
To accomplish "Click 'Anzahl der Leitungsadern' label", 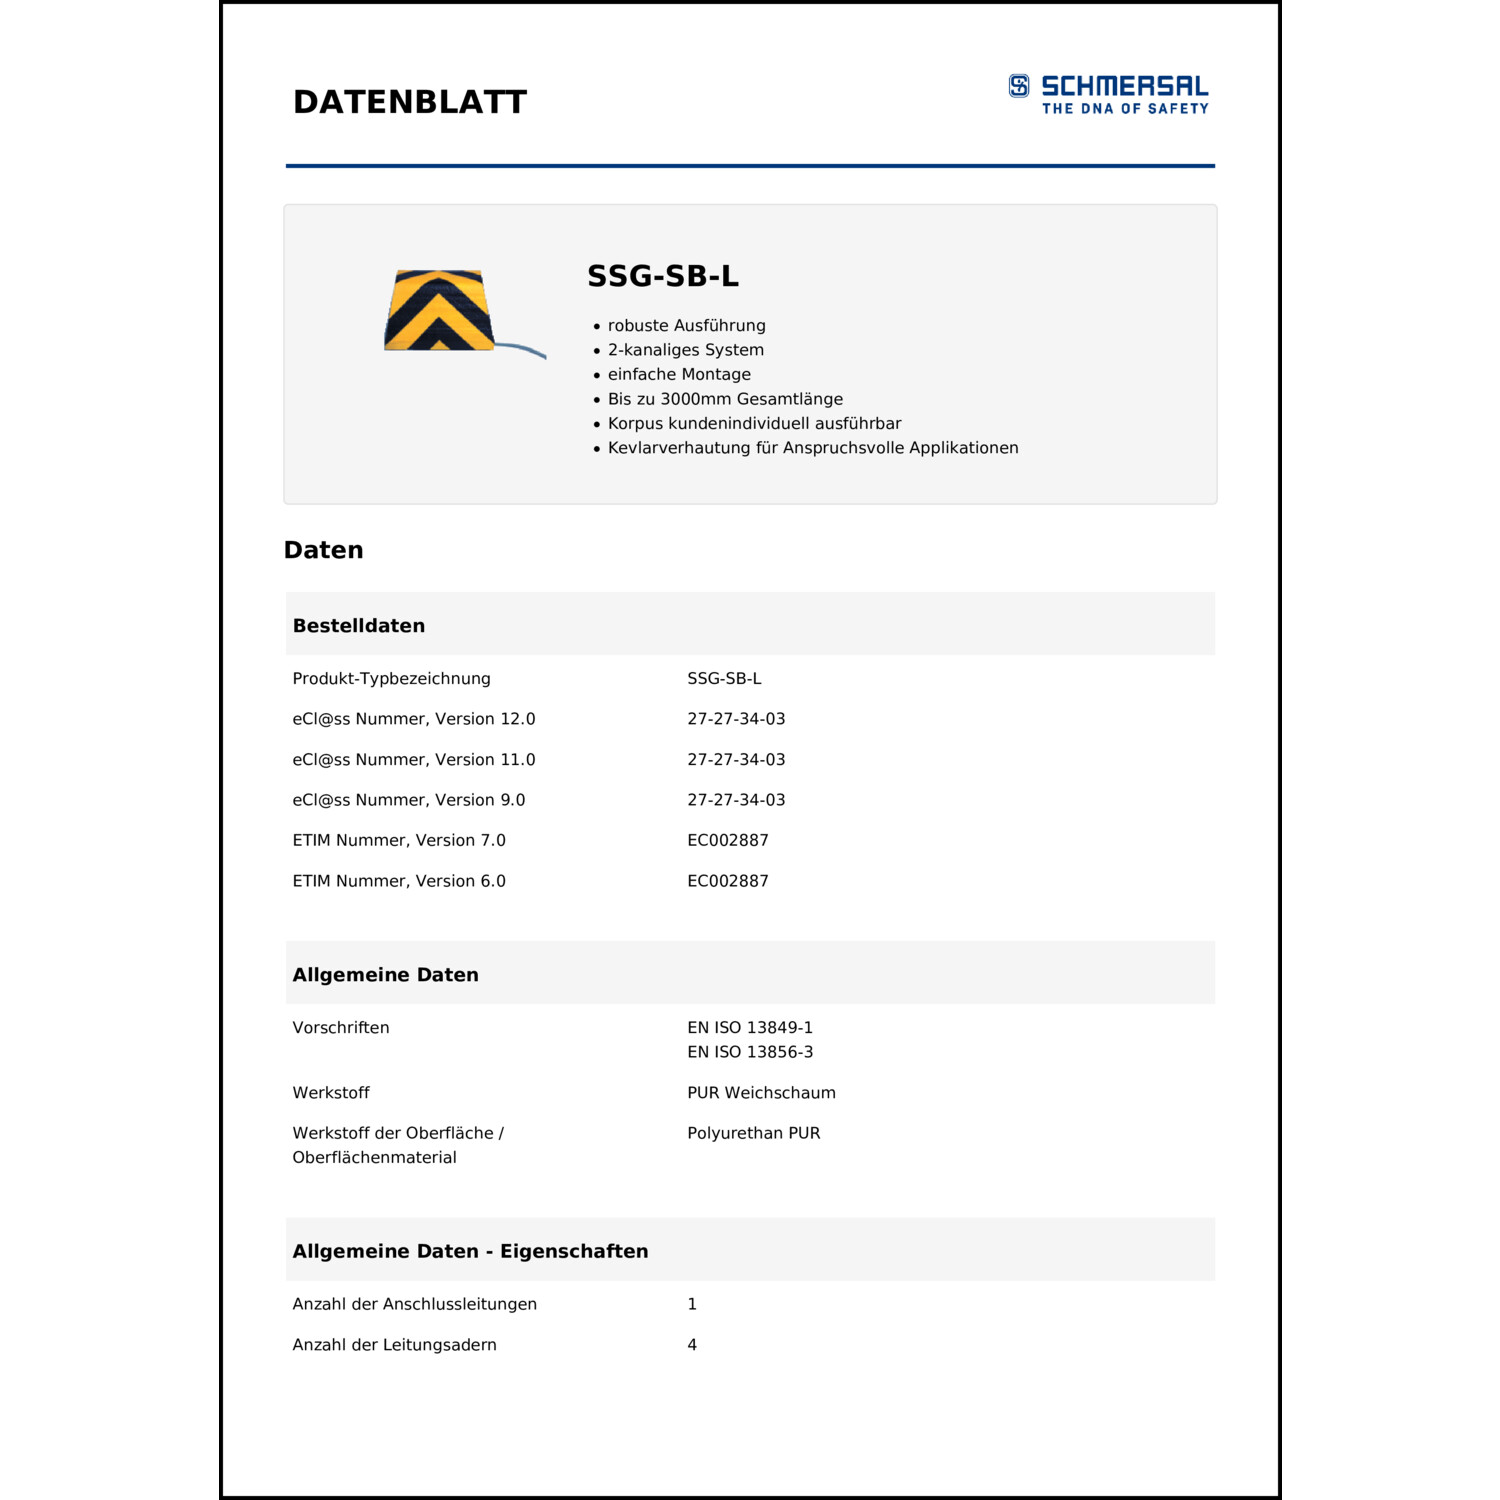I will (x=394, y=1345).
